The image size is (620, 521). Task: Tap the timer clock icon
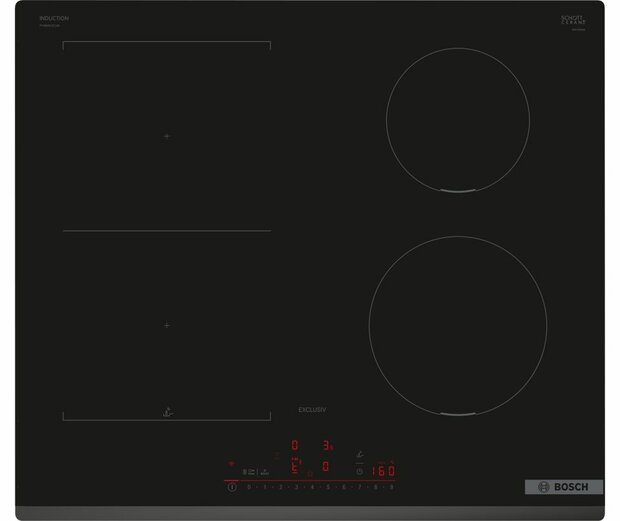[359, 471]
